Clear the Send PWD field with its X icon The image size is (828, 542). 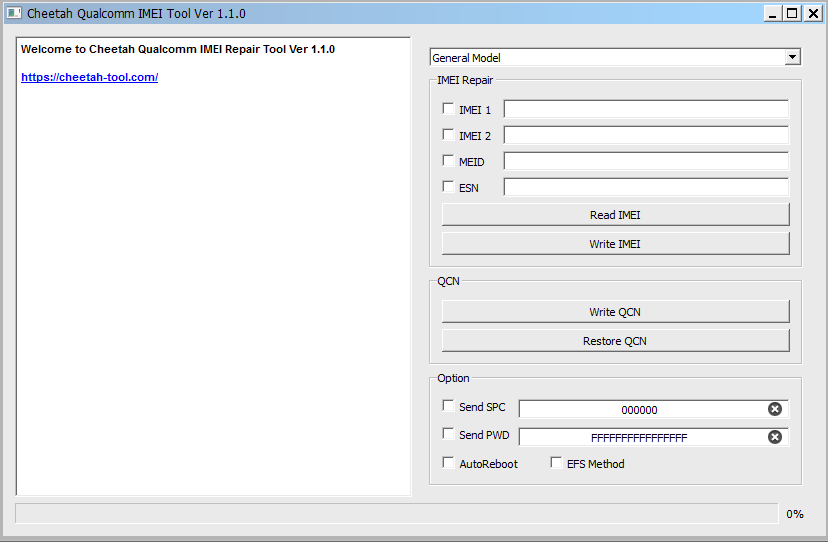tap(775, 437)
